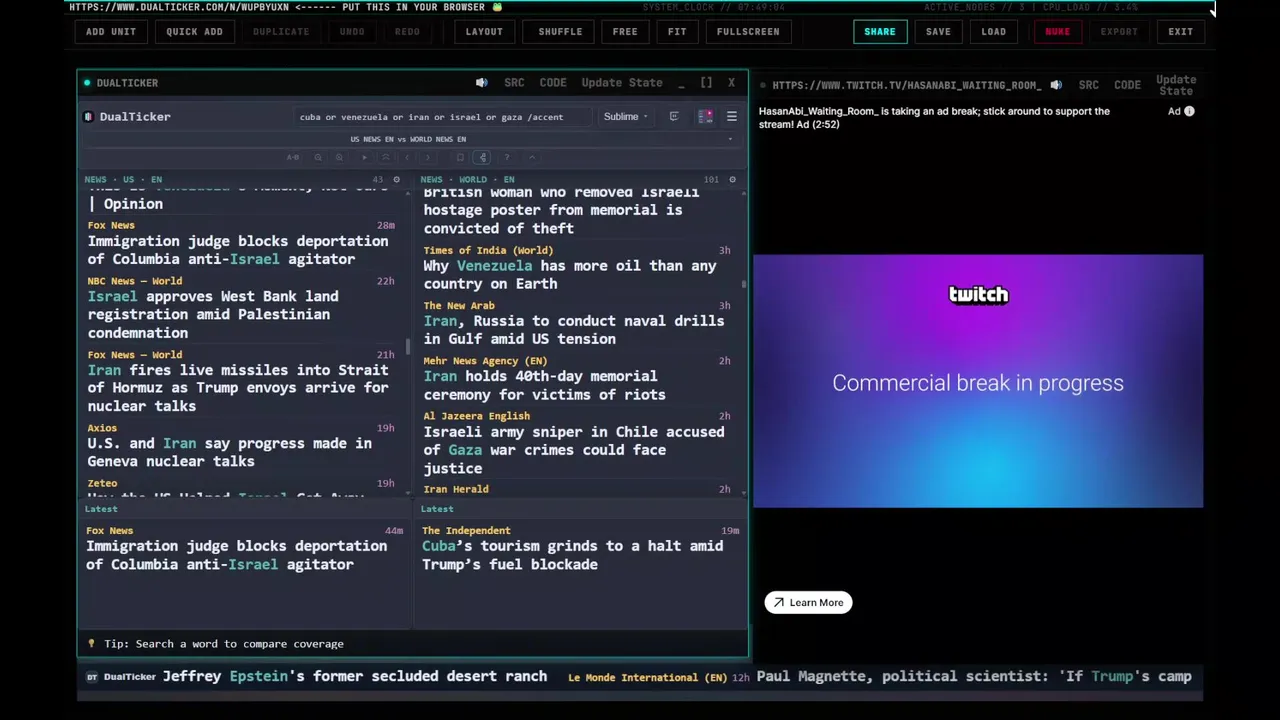Click the DualTicker logo icon
This screenshot has width=1280, height=720.
coord(88,117)
